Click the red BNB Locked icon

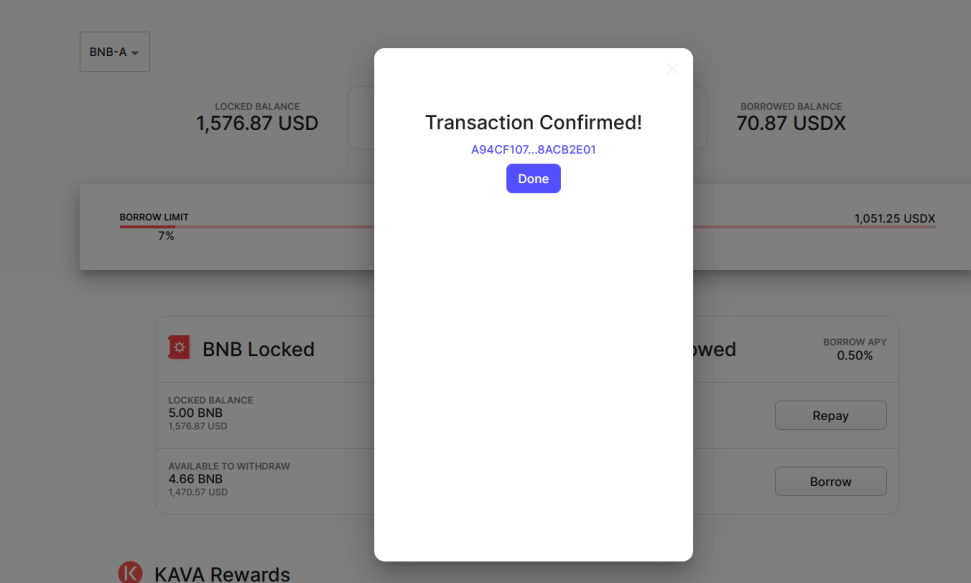[x=179, y=348]
